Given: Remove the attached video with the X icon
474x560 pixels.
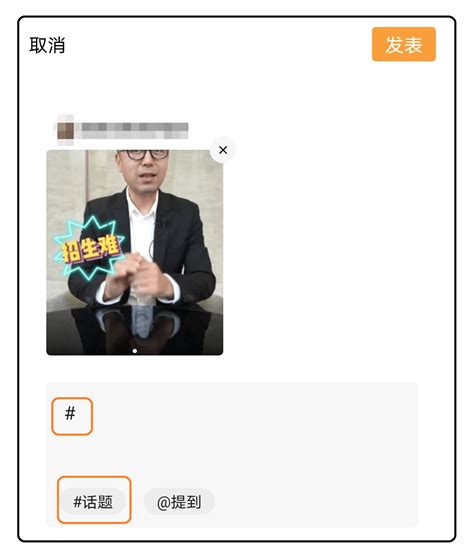Looking at the screenshot, I should (223, 150).
